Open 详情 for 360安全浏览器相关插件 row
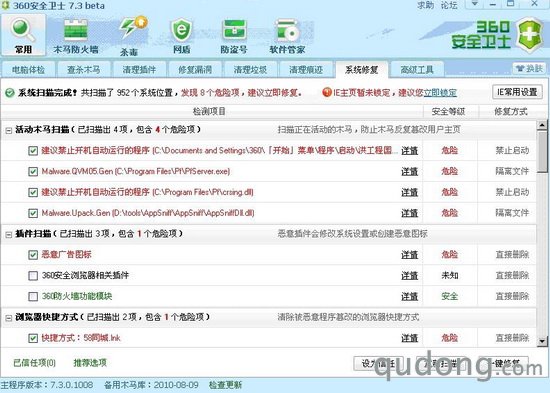 pyautogui.click(x=410, y=275)
